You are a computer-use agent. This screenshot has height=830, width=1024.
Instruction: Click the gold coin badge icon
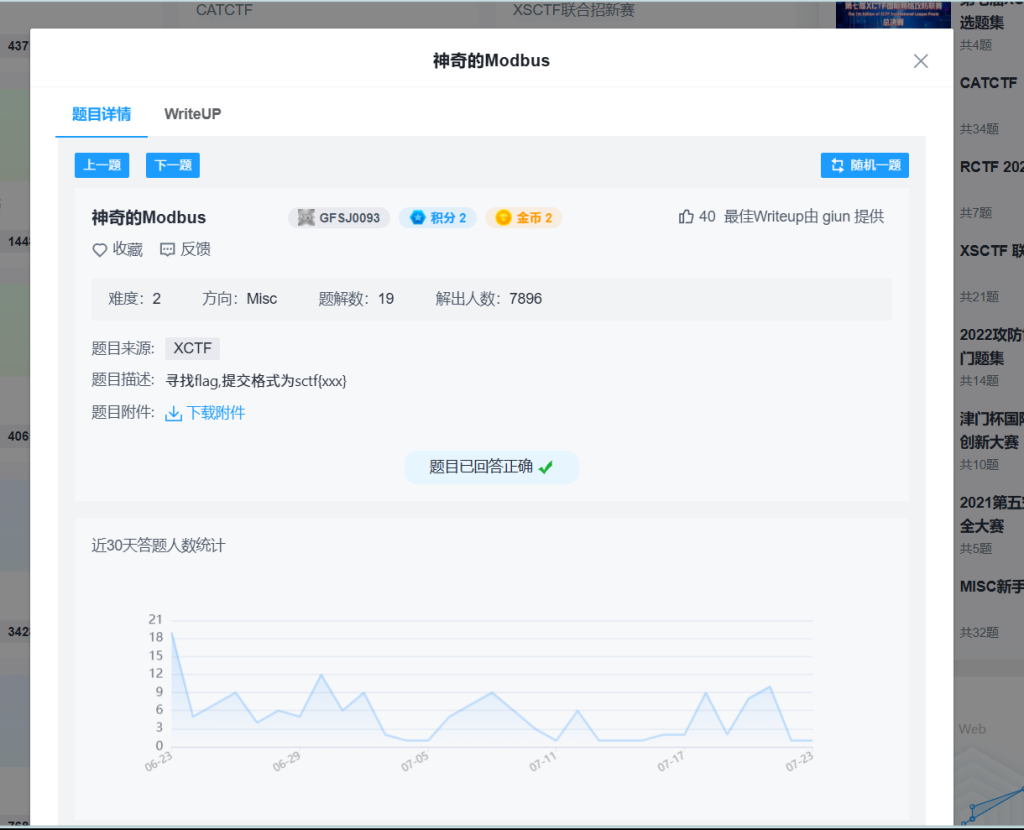[503, 218]
